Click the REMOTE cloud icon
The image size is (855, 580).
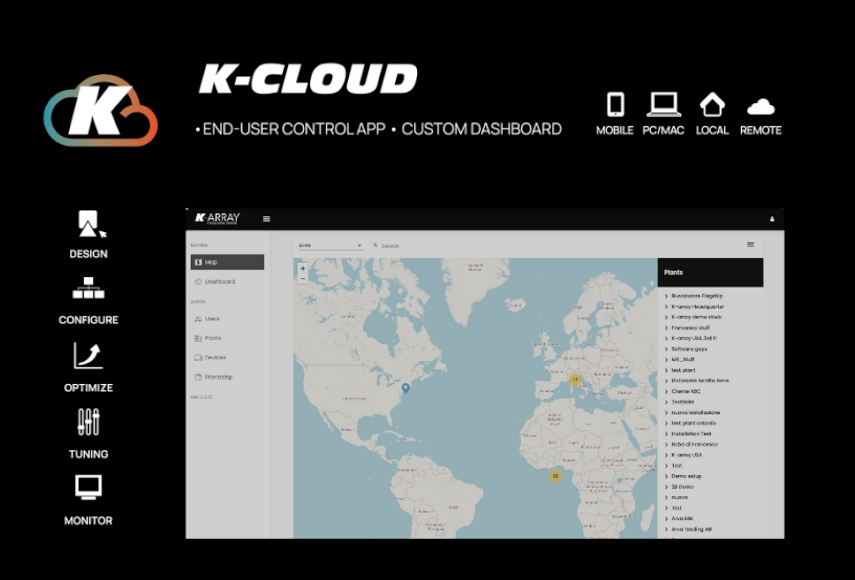click(x=761, y=107)
